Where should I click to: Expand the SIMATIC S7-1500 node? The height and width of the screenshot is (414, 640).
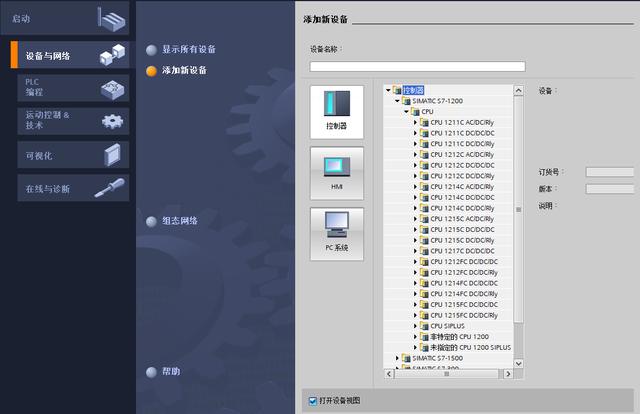click(397, 358)
